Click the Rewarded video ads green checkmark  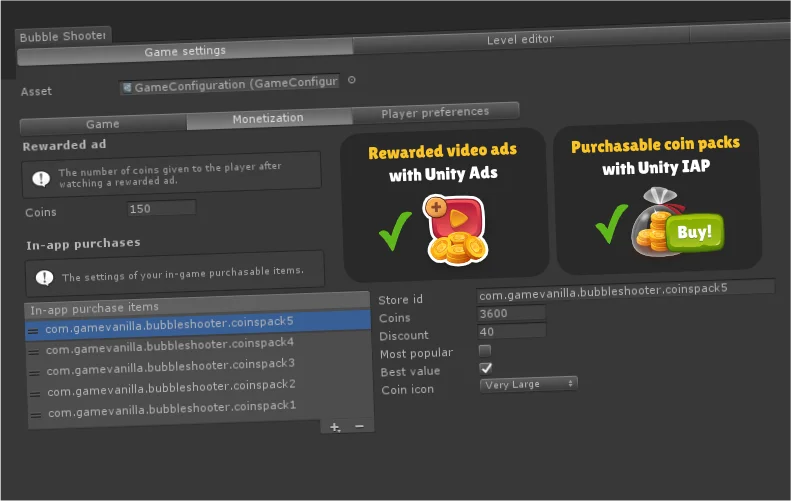tap(395, 231)
